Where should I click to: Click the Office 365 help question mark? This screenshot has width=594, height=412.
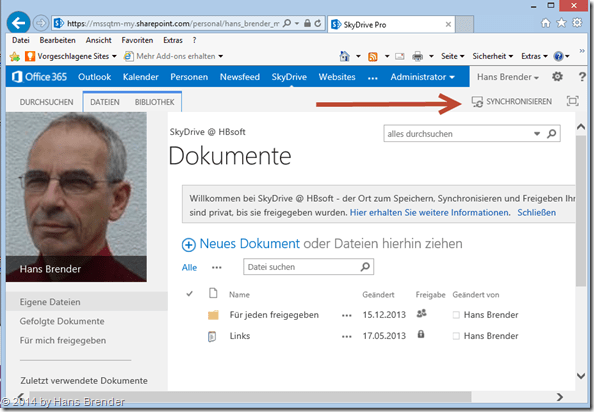(582, 77)
